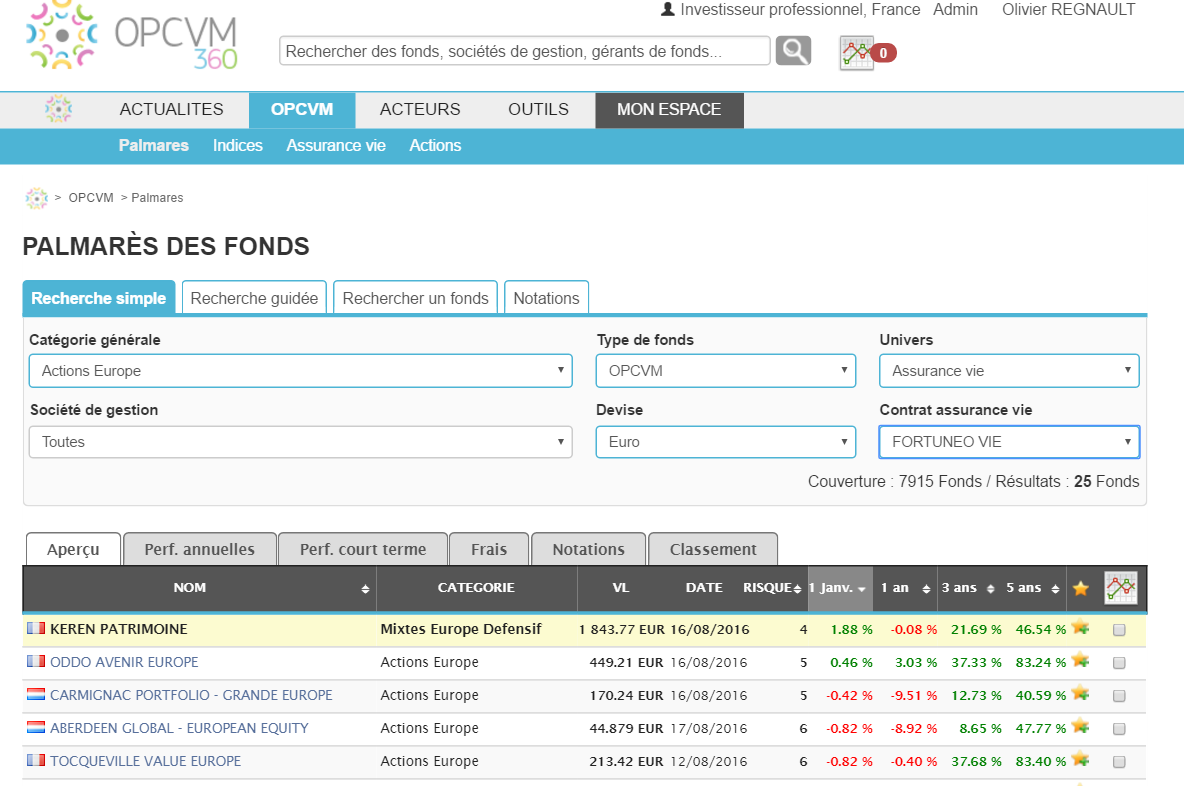
Task: Tick the checkbox for TOCQUEVILLE VALUE EUROPE
Action: click(1119, 762)
